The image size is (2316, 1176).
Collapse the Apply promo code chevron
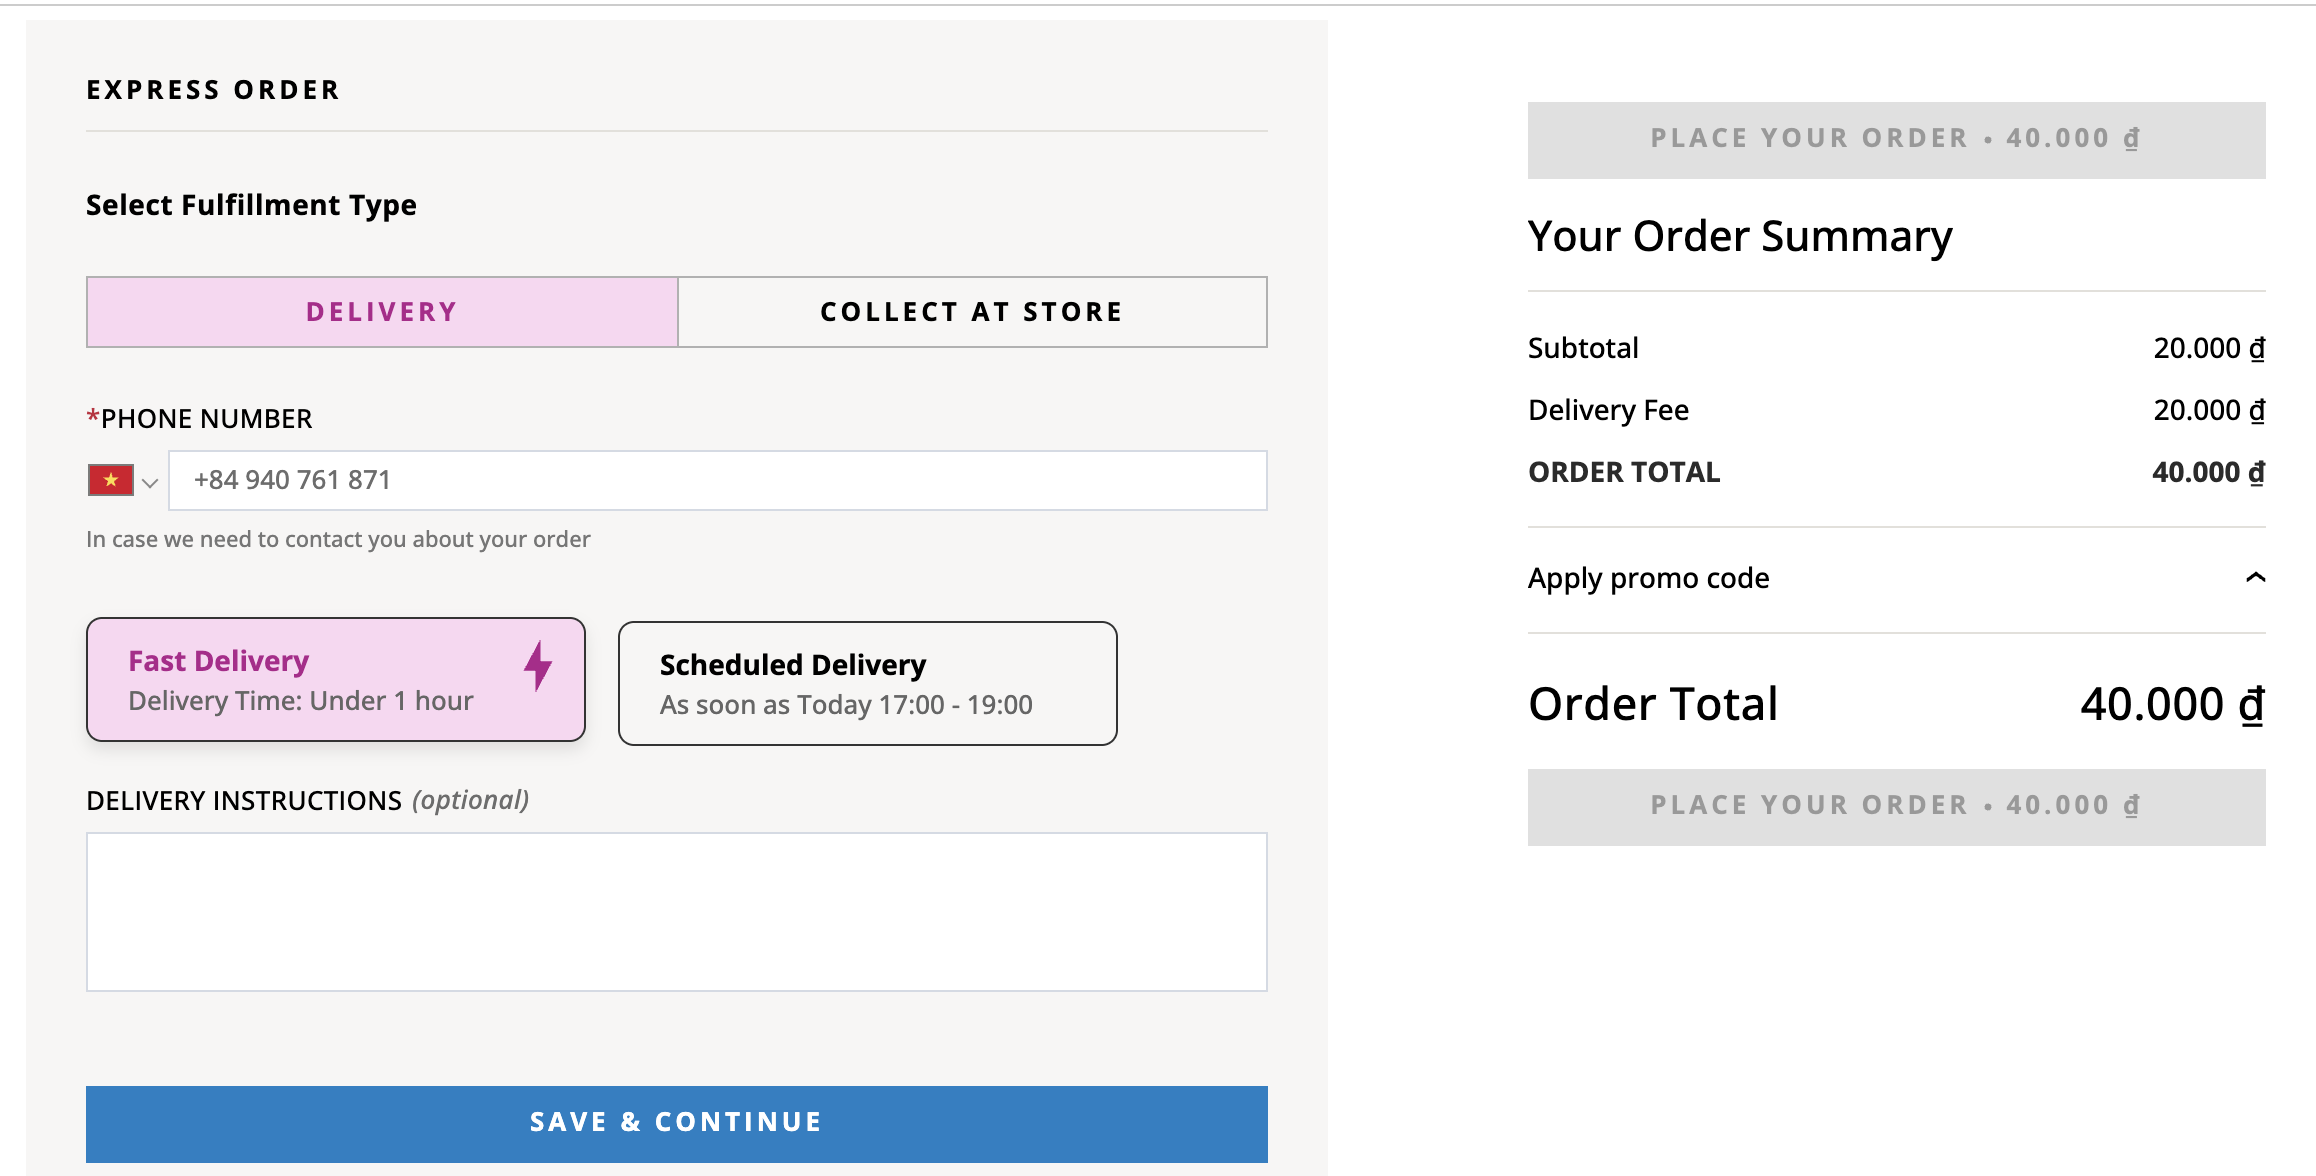coord(2255,578)
